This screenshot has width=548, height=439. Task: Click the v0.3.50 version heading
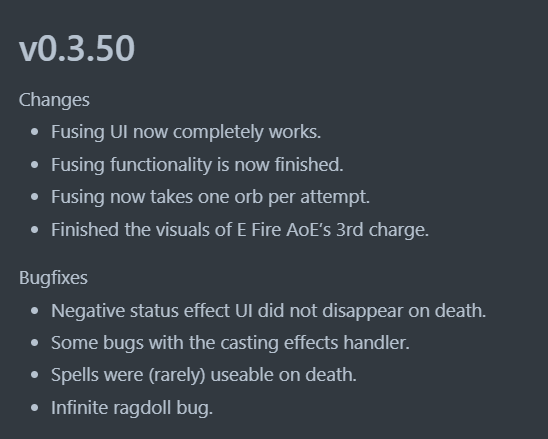[77, 48]
